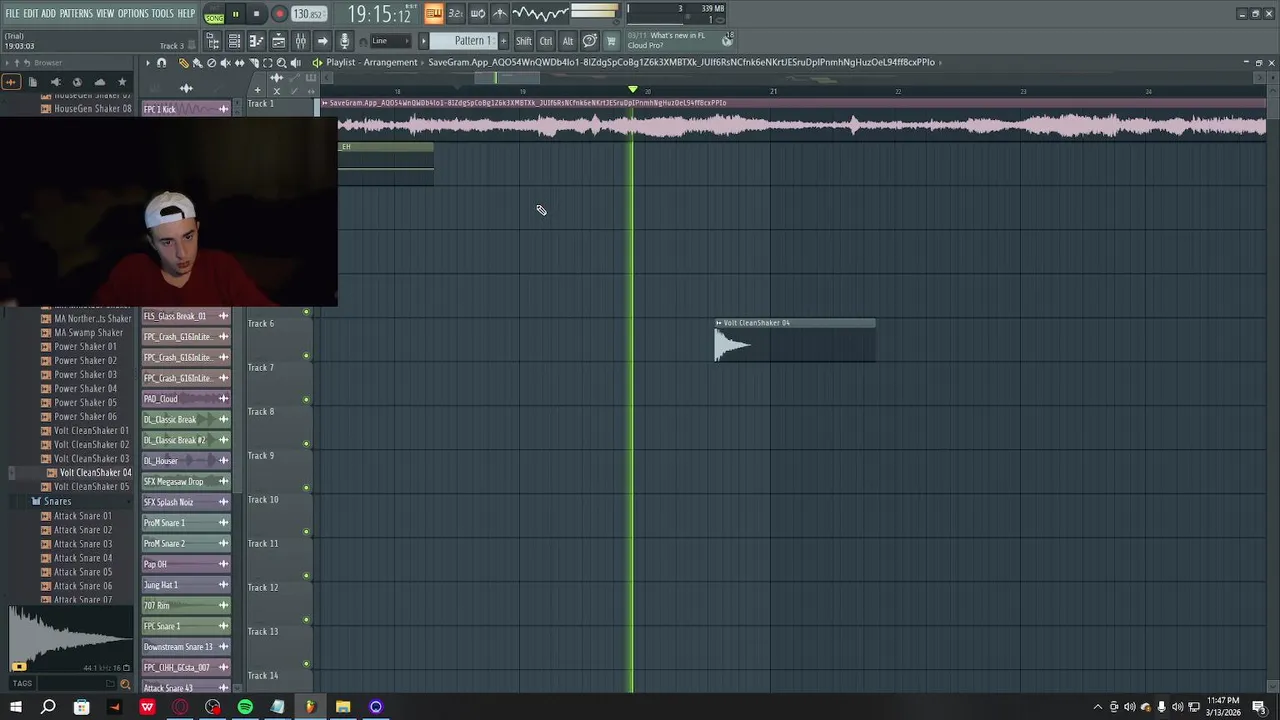Screen dimensions: 1280x720
Task: Click the playhead marker on the timeline
Action: coord(632,90)
